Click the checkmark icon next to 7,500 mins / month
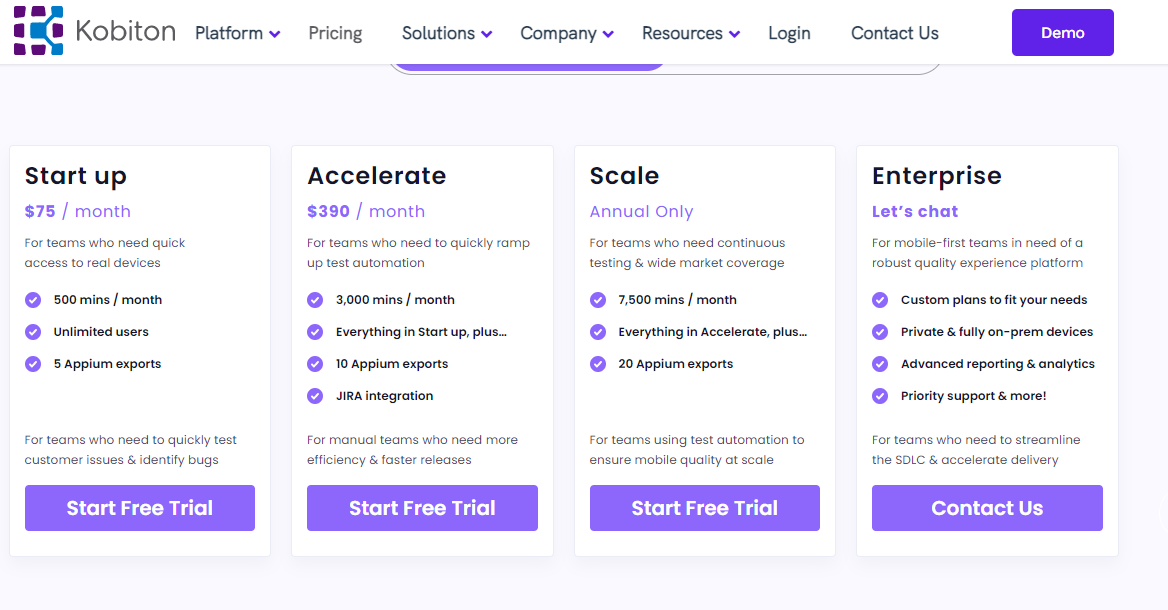Screen dimensions: 1168x610 tap(598, 300)
